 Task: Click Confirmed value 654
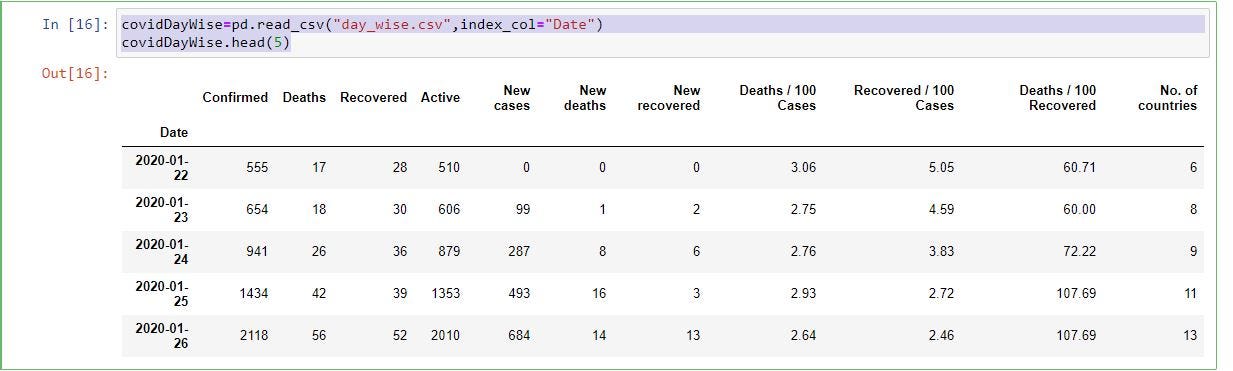point(257,210)
